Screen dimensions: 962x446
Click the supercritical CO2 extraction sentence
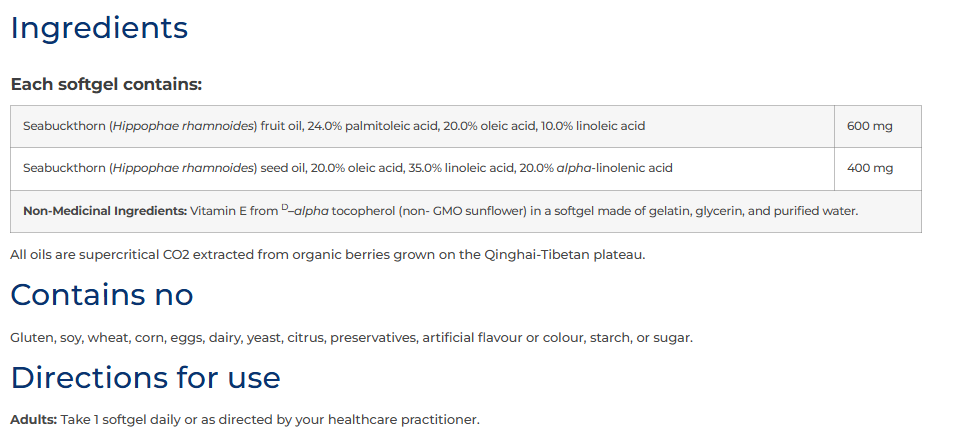point(328,255)
